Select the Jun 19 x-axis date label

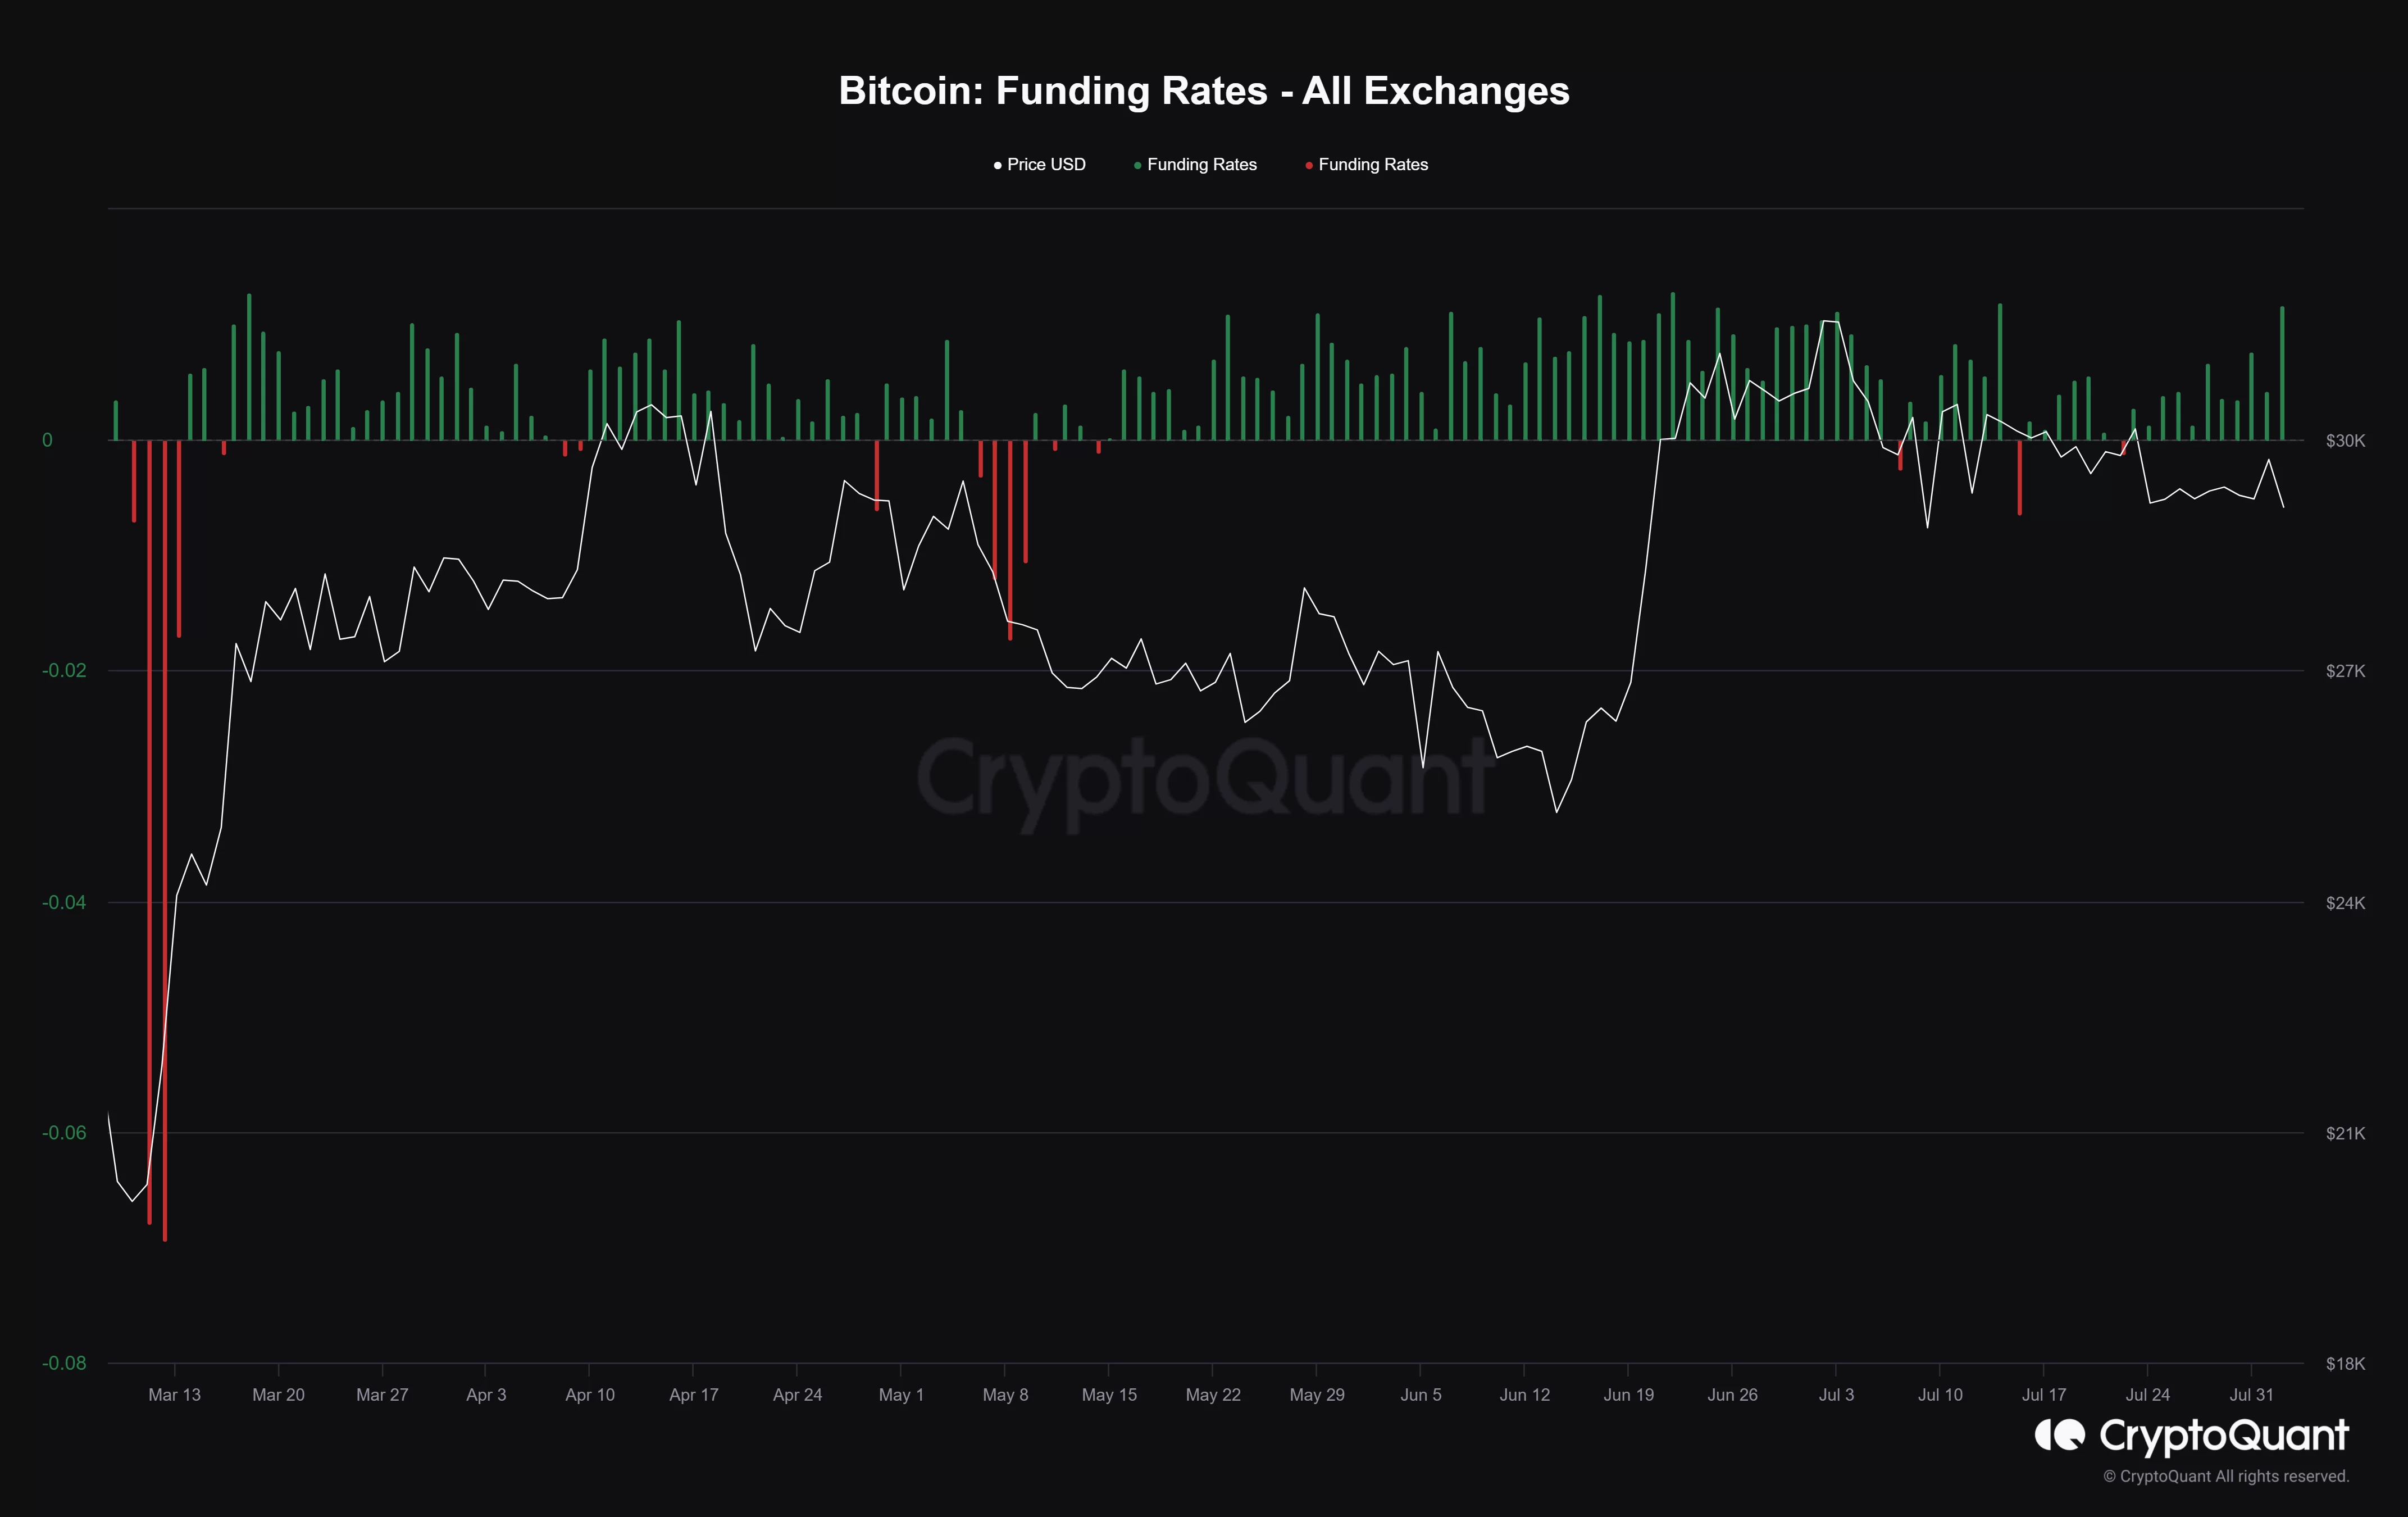click(x=1628, y=1394)
